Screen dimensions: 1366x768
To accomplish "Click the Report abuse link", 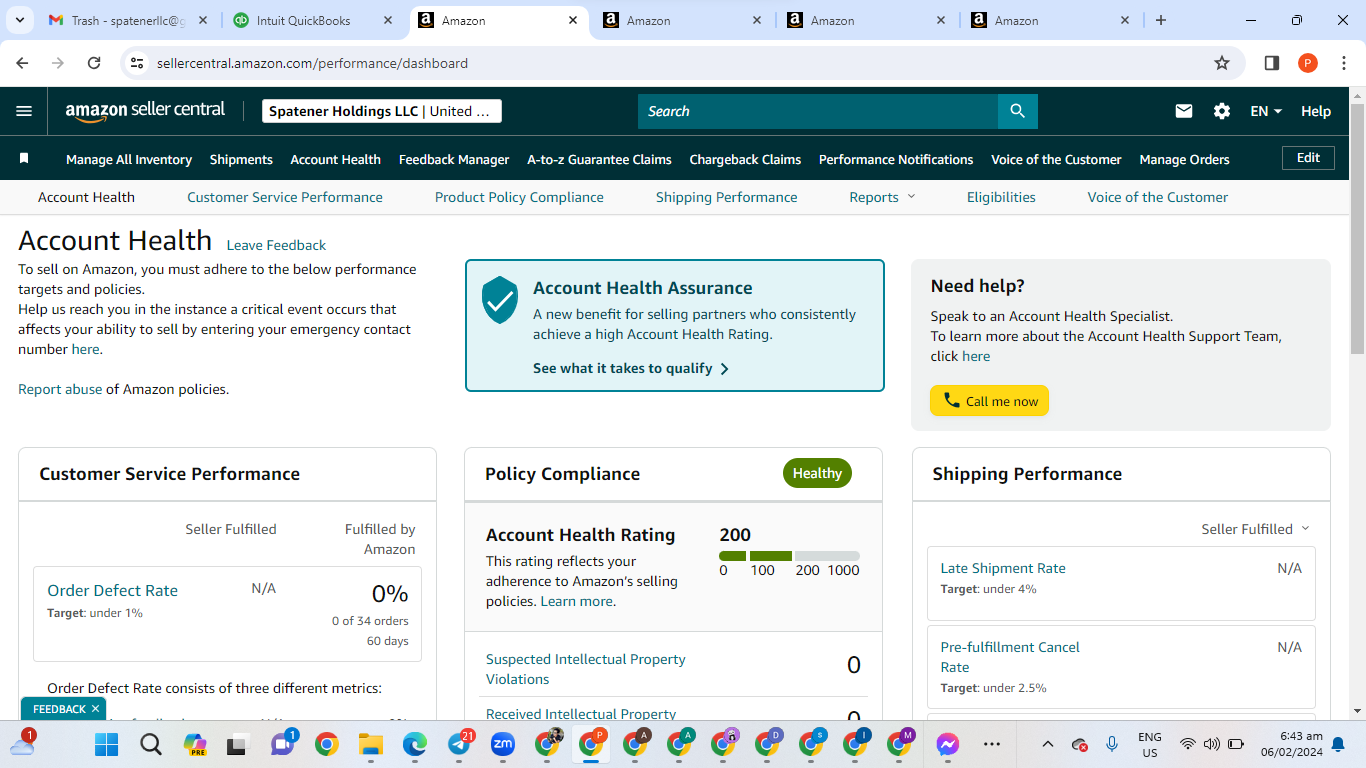I will coord(60,389).
